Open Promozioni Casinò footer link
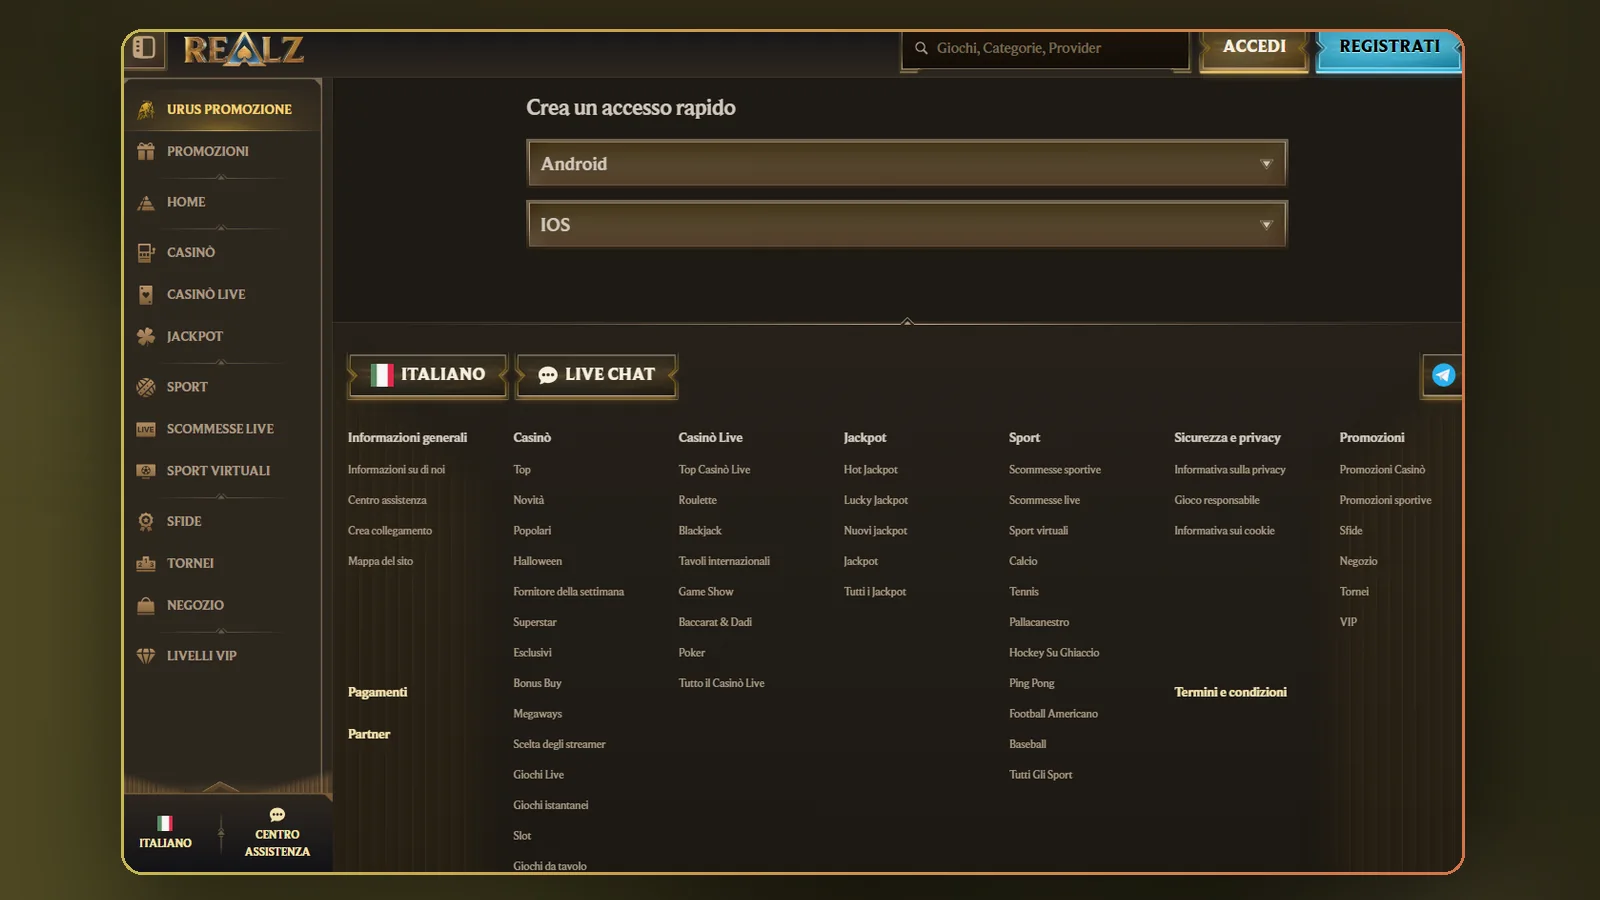1600x900 pixels. pos(1382,470)
